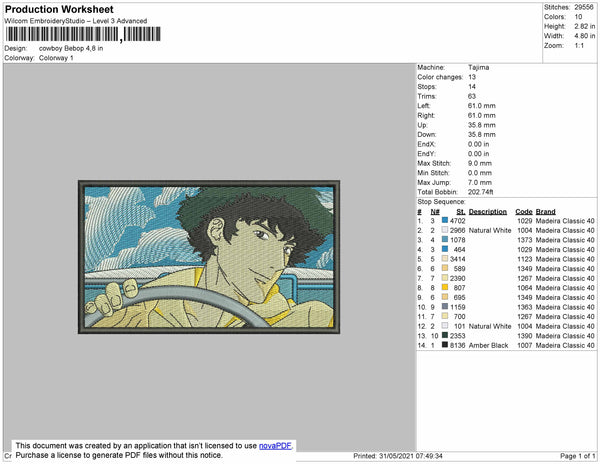Click the Total Bobbin value 202.74ft
This screenshot has width=600, height=464.
click(x=481, y=192)
